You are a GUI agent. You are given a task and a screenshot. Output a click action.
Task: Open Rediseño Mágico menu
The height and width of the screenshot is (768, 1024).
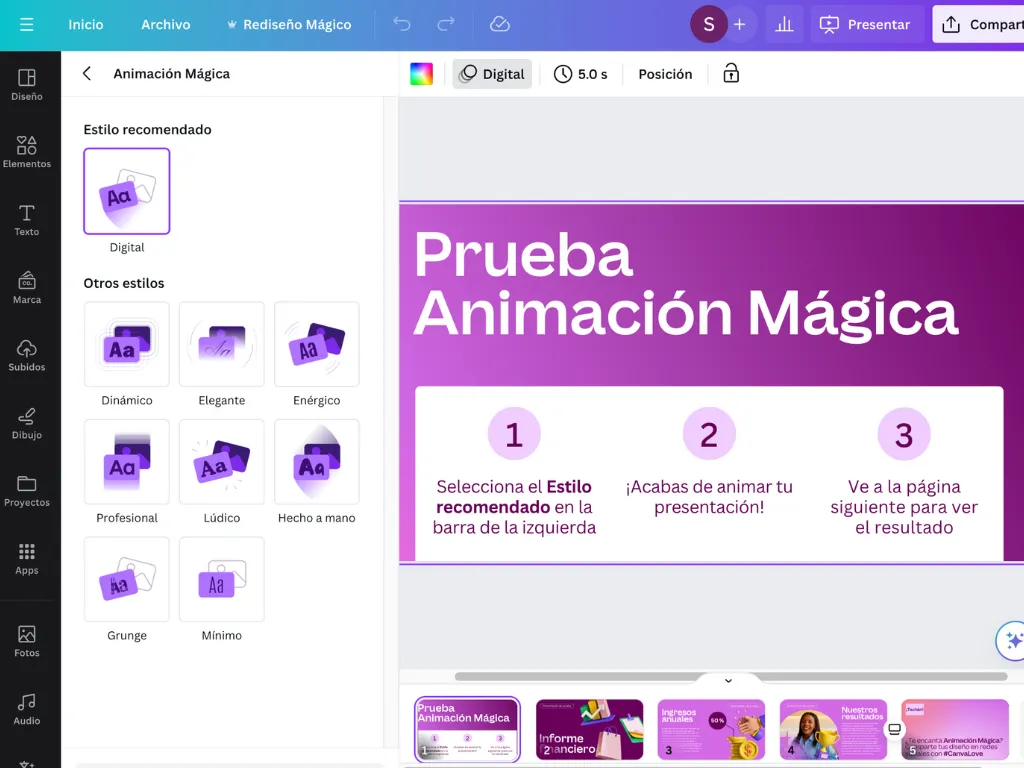tap(289, 25)
